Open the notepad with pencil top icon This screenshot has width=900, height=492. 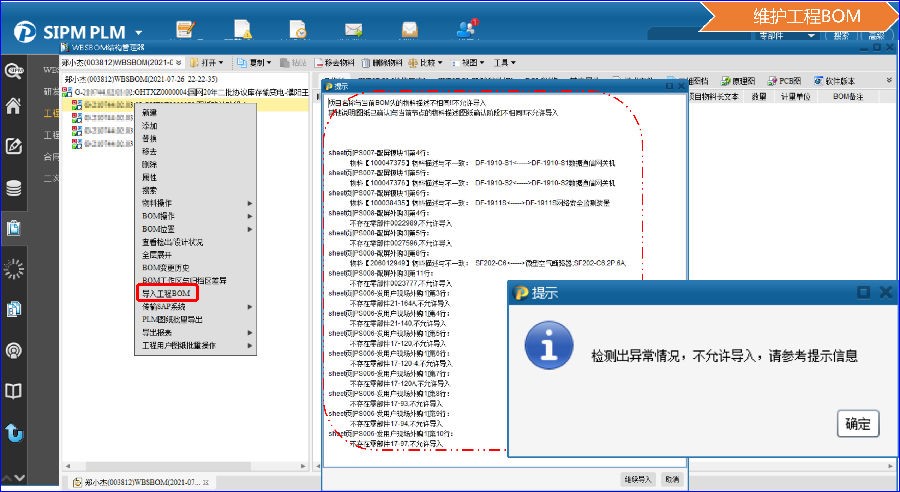click(x=185, y=29)
